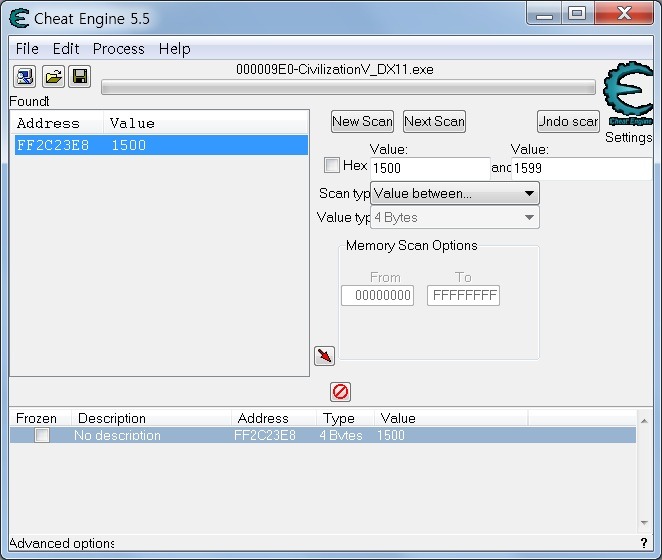The width and height of the screenshot is (662, 560).
Task: Open the process list computer icon
Action: coord(24,76)
